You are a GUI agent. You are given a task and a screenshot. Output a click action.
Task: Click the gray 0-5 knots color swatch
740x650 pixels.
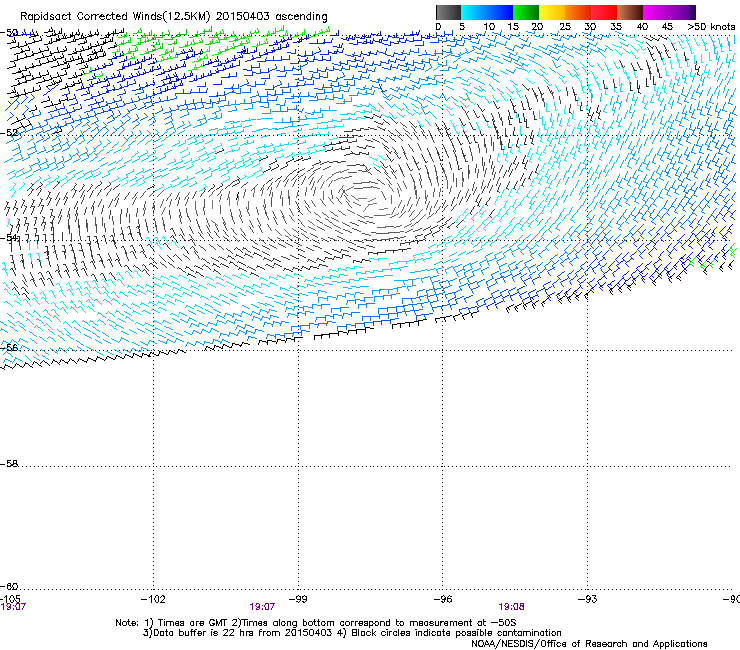(448, 12)
